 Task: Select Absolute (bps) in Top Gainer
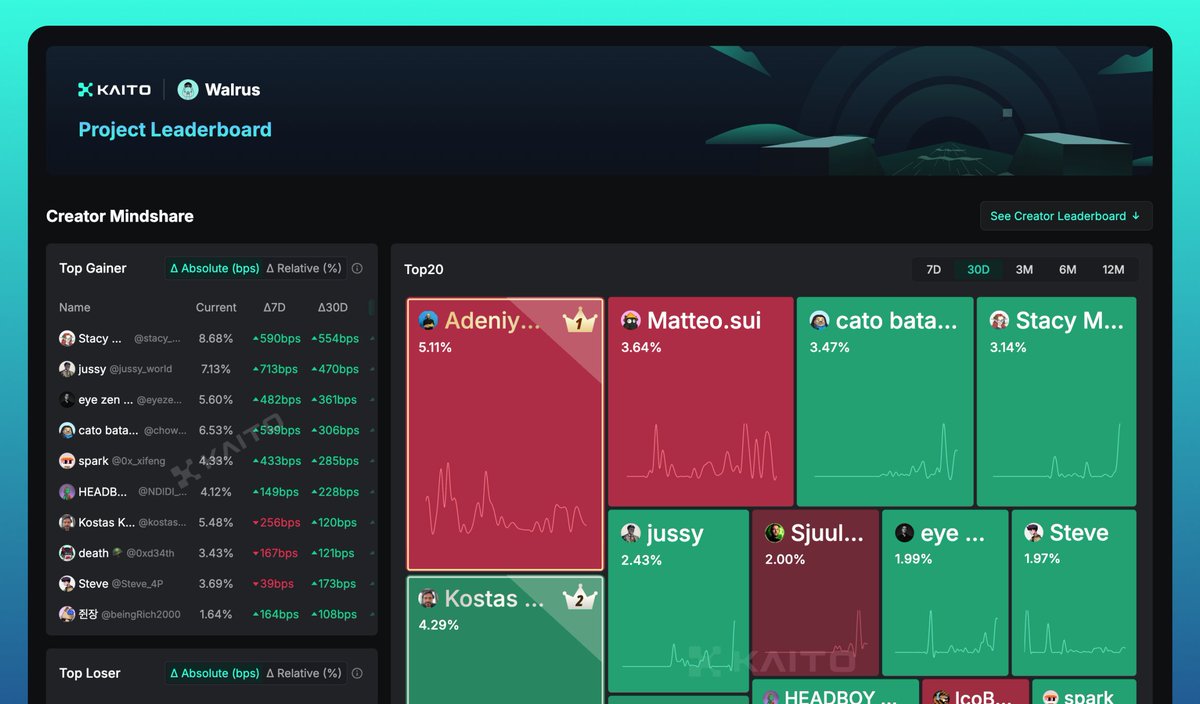point(214,268)
